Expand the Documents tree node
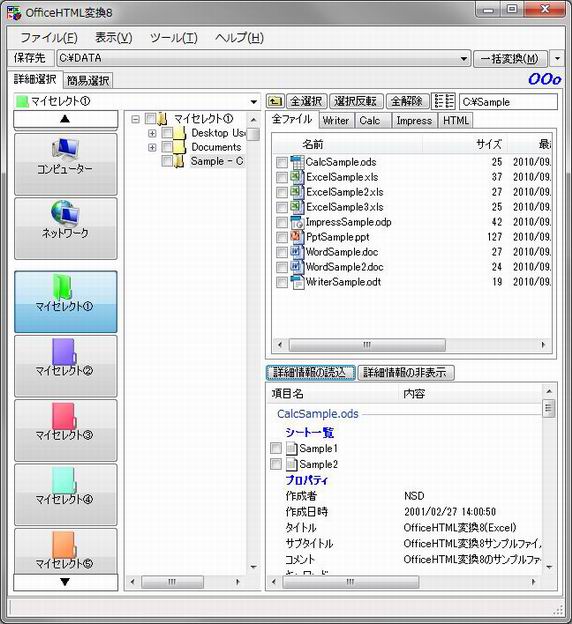 [152, 148]
